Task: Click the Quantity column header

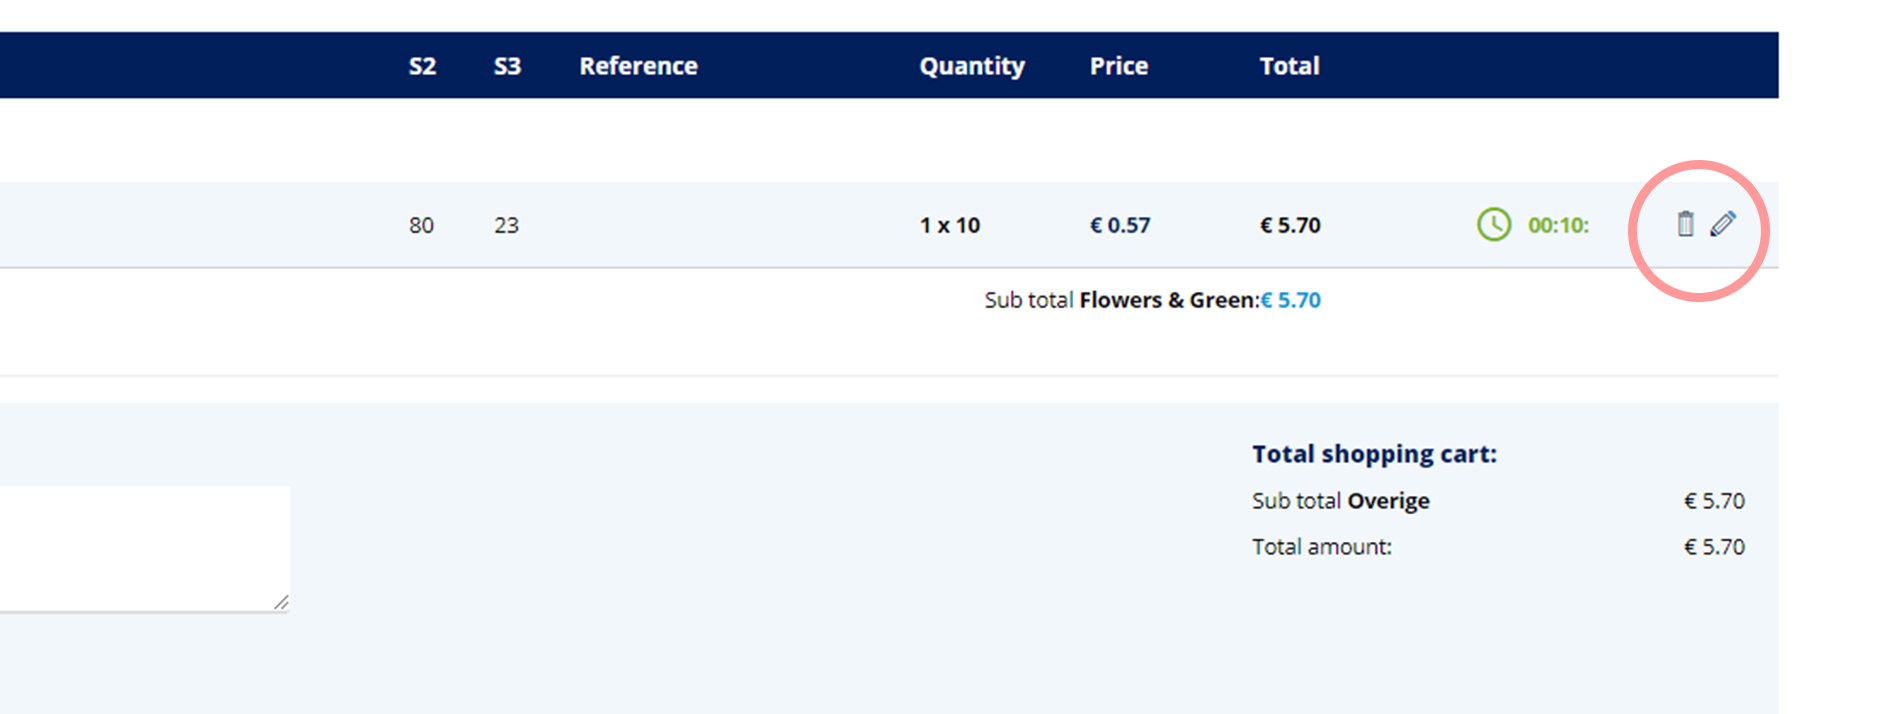Action: (972, 67)
